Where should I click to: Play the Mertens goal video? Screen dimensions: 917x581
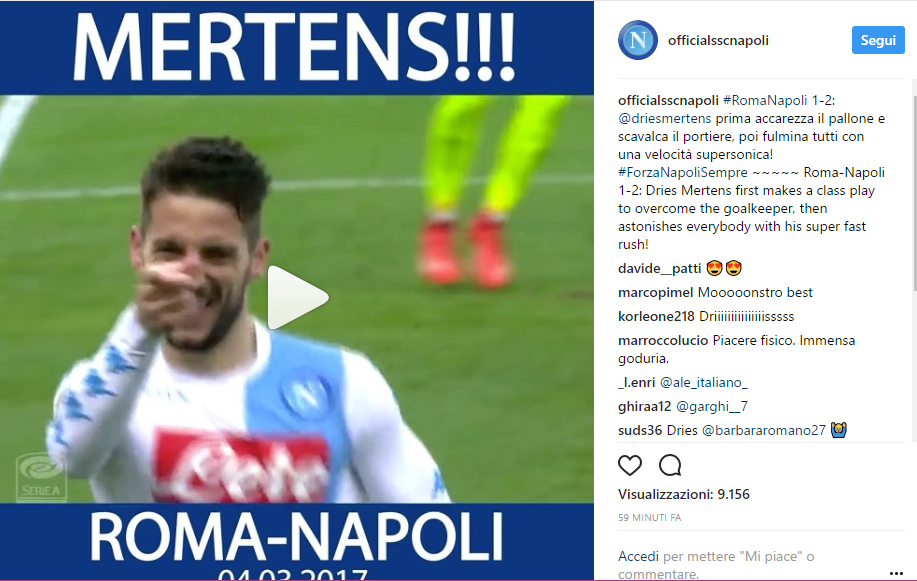298,297
